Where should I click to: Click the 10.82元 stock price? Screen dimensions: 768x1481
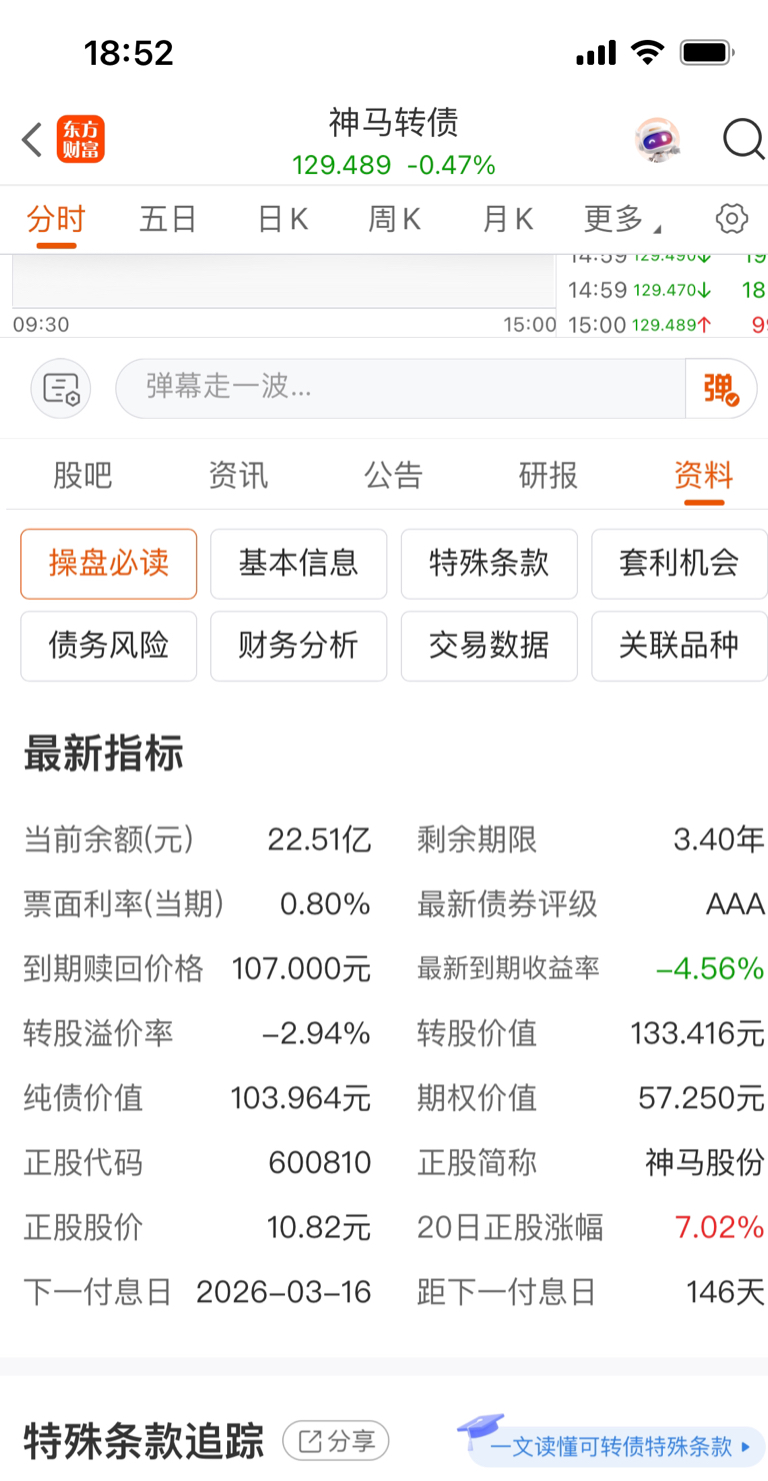[x=319, y=1227]
